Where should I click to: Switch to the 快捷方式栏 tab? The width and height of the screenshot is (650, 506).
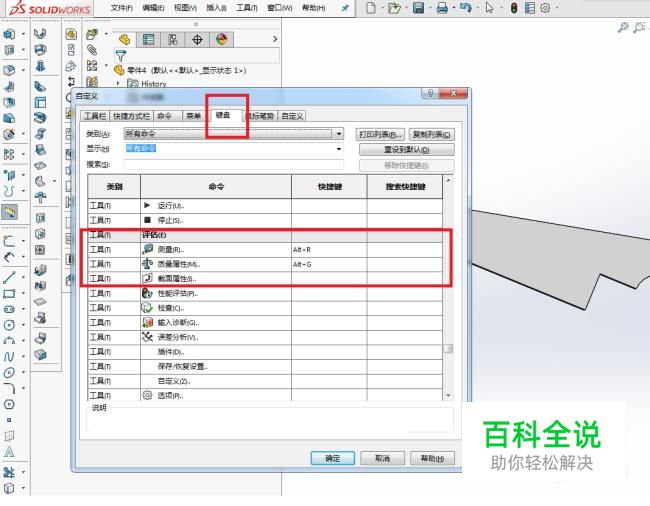point(131,116)
